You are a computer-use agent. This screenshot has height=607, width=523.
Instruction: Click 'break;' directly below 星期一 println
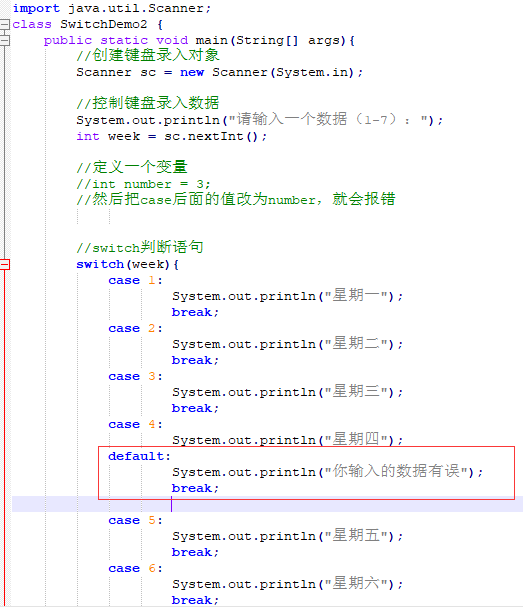pyautogui.click(x=195, y=312)
